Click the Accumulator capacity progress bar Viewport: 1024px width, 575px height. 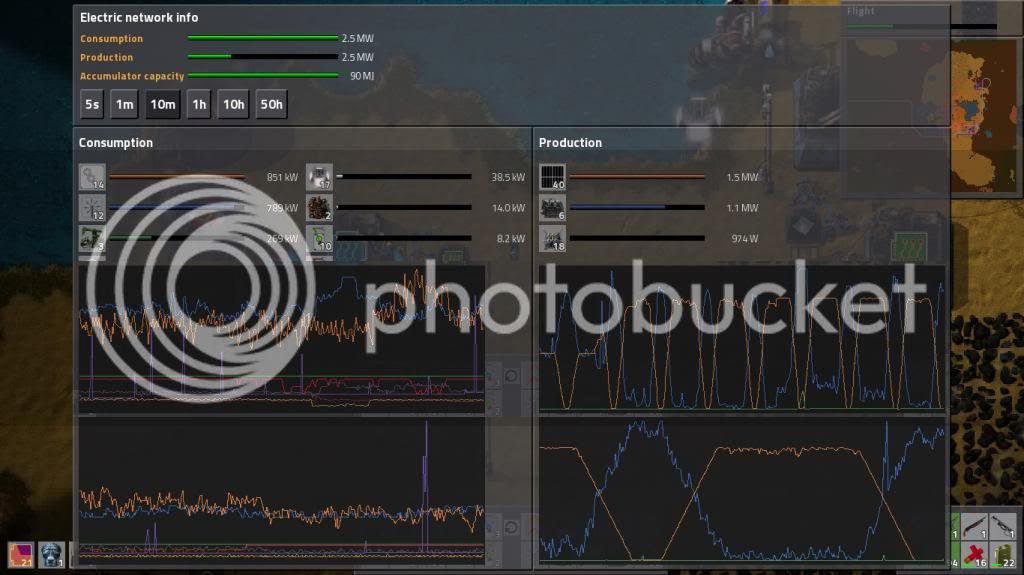(263, 76)
